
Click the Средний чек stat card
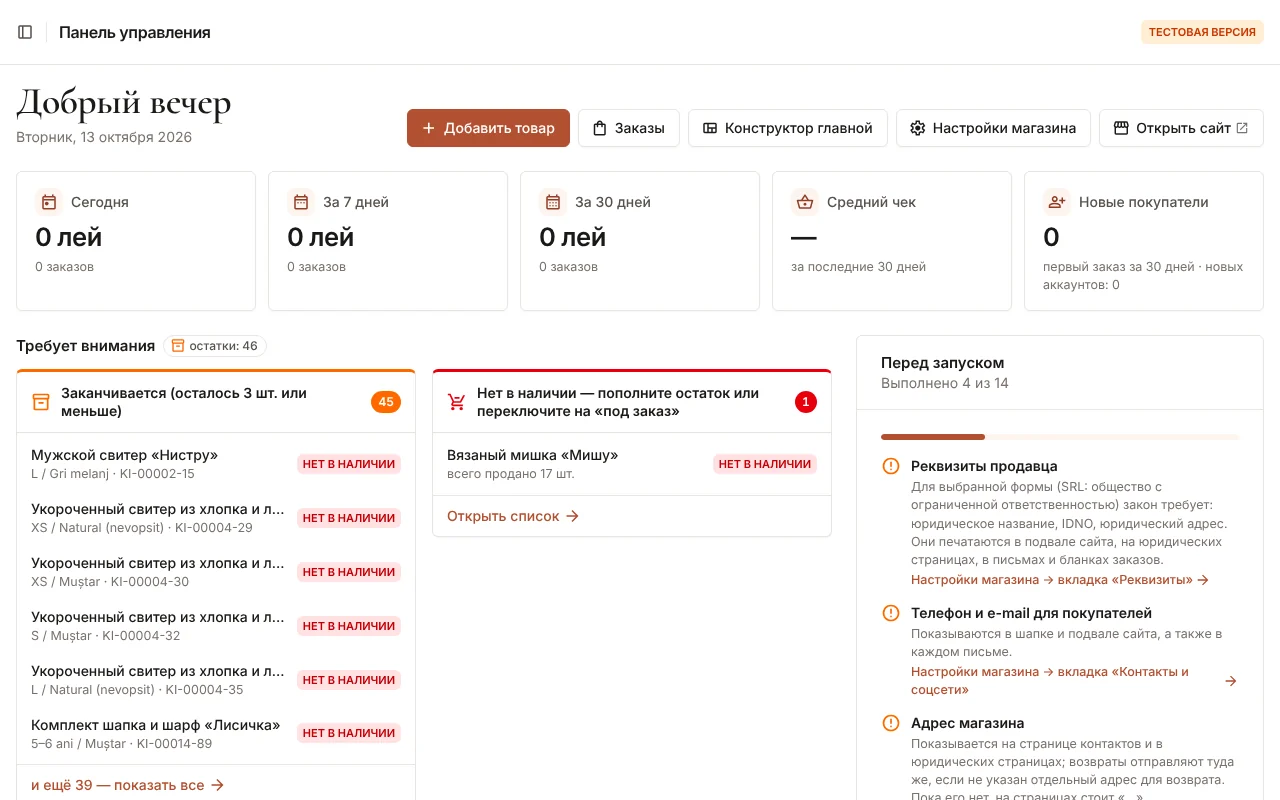(x=892, y=241)
